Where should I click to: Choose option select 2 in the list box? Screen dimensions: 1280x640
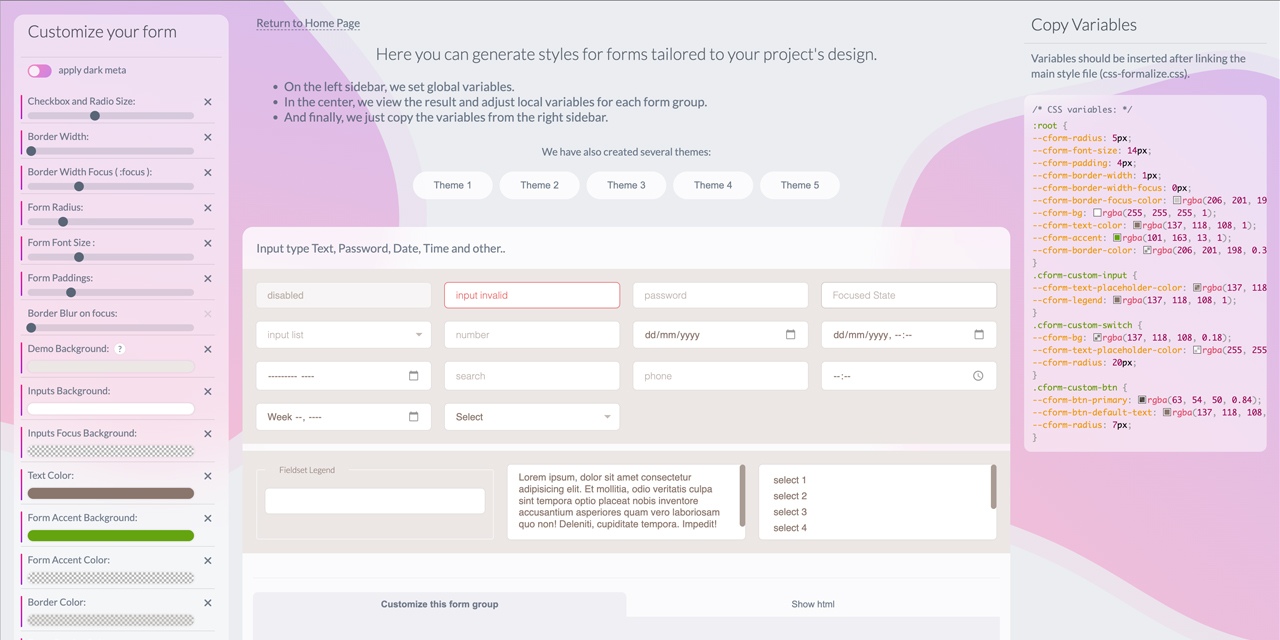(x=790, y=496)
